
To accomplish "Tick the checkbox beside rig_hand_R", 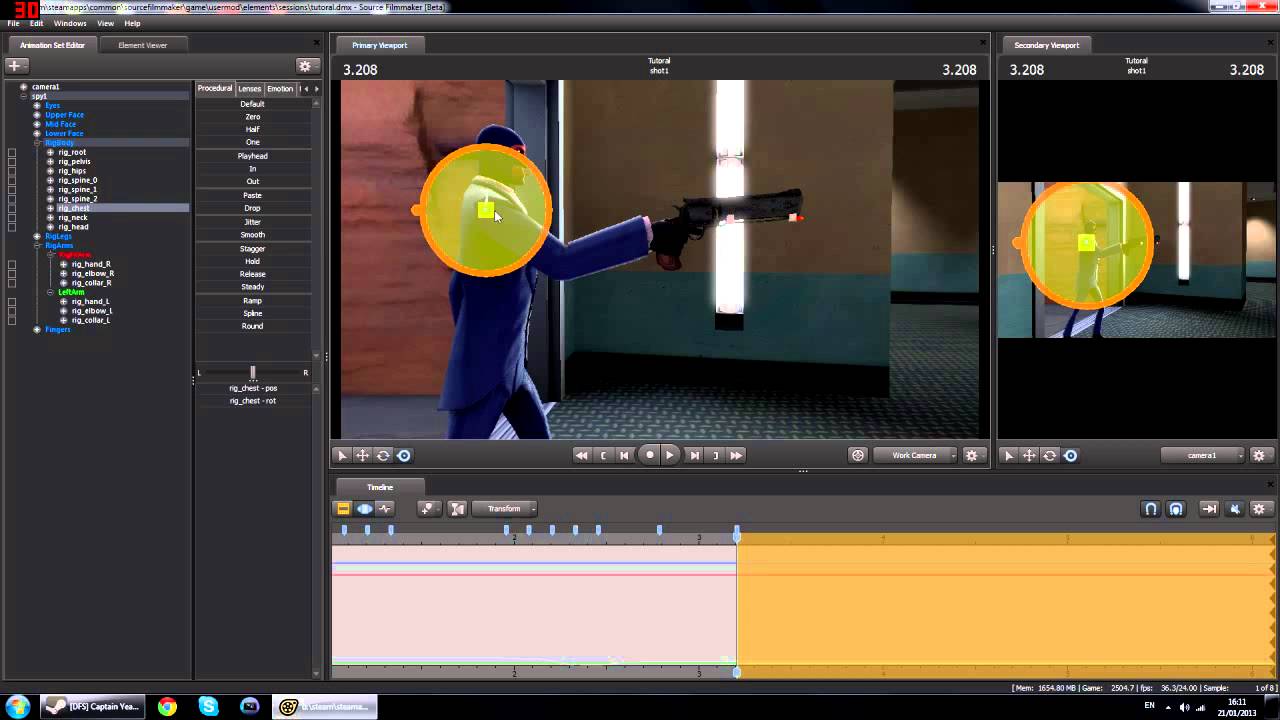I will point(12,265).
